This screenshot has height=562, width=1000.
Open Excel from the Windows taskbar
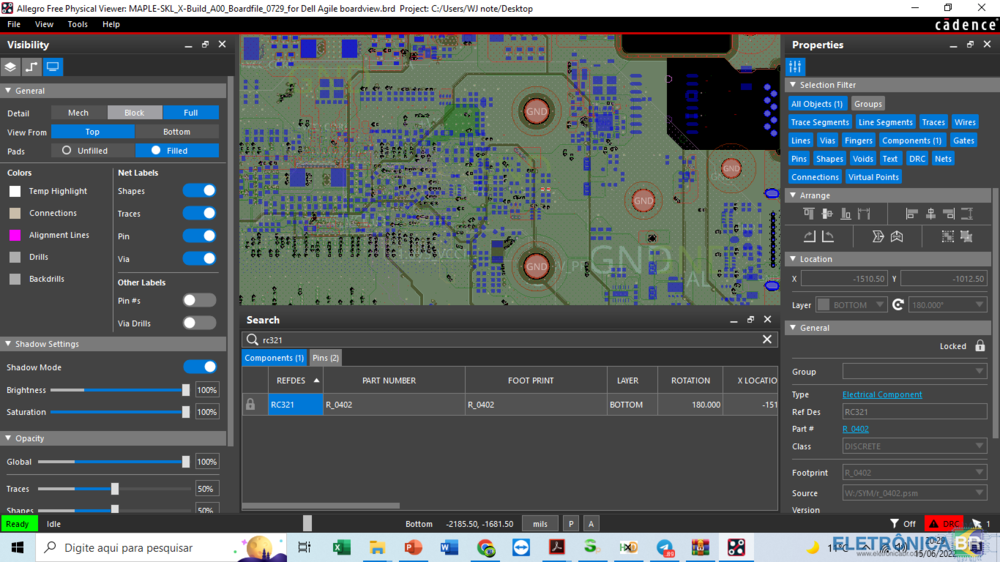point(341,547)
